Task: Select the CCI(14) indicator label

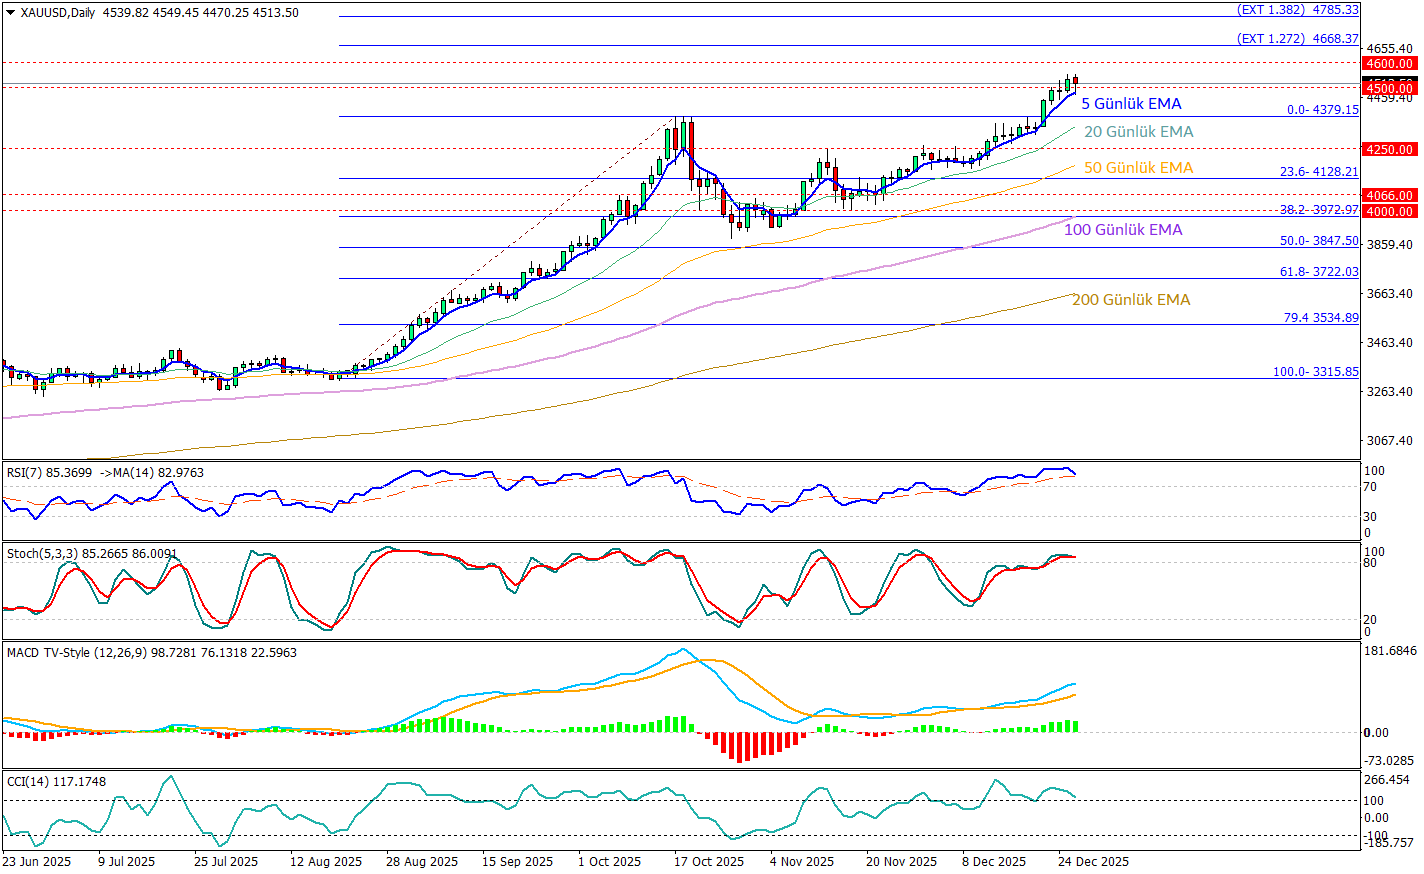Action: tap(56, 782)
